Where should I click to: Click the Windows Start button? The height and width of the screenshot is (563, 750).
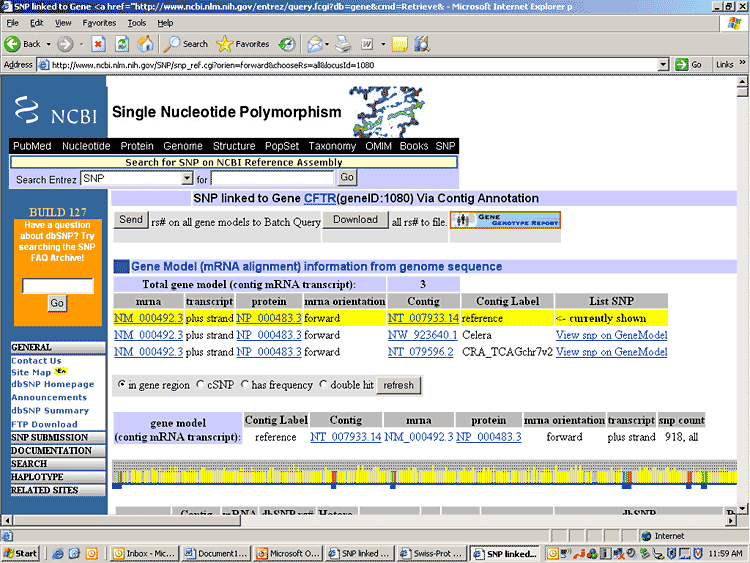[x=21, y=553]
